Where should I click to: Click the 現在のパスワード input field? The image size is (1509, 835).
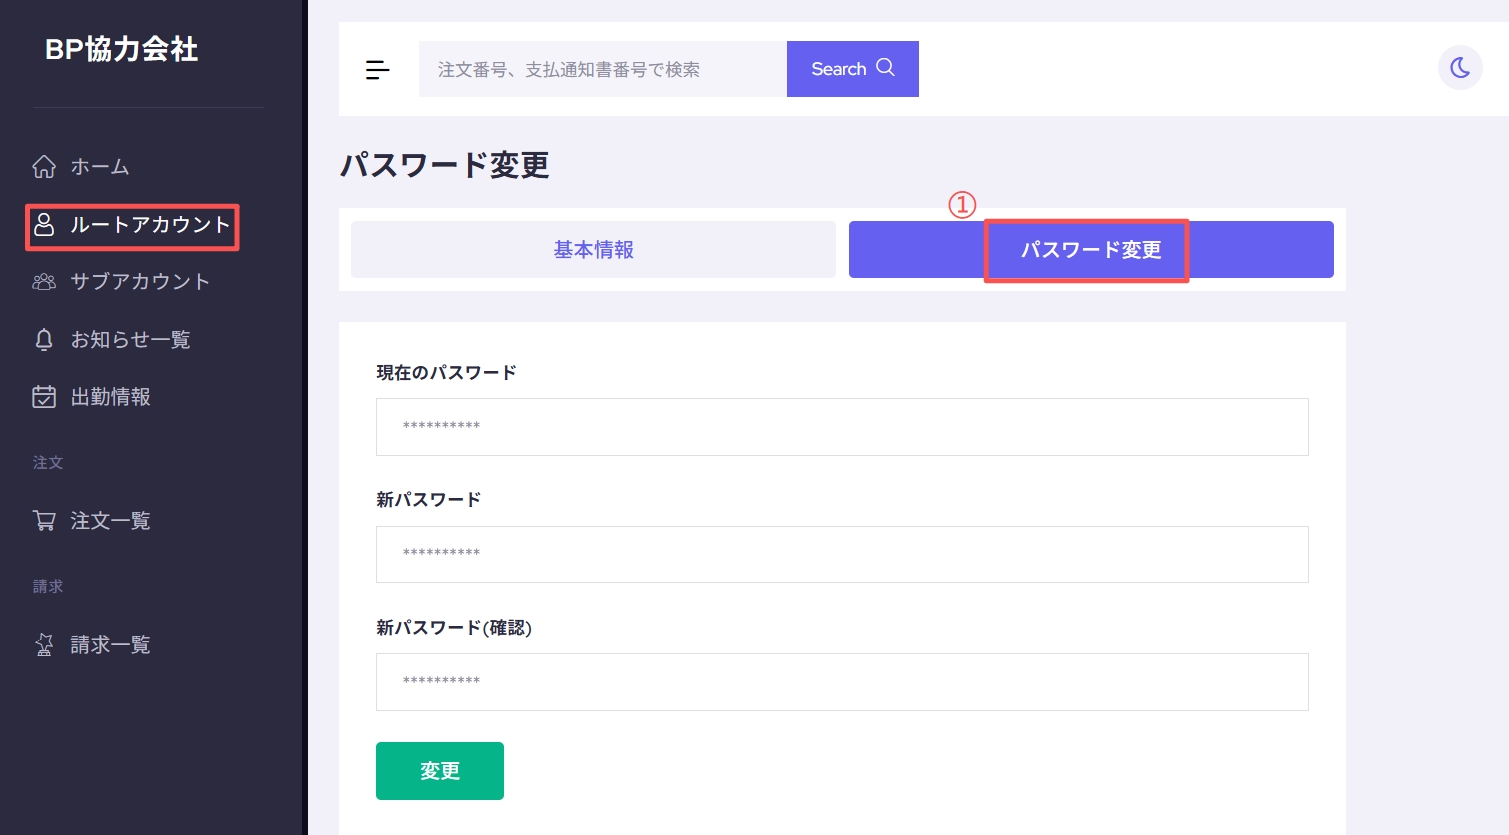(842, 427)
